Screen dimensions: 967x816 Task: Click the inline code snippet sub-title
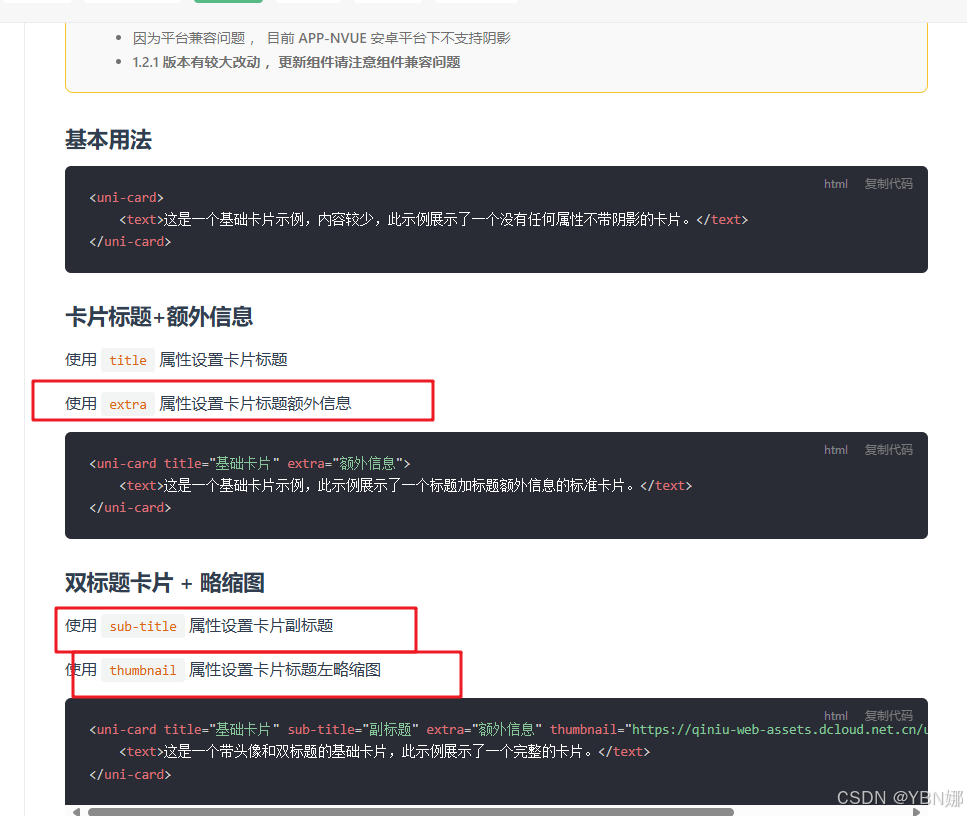coord(142,626)
